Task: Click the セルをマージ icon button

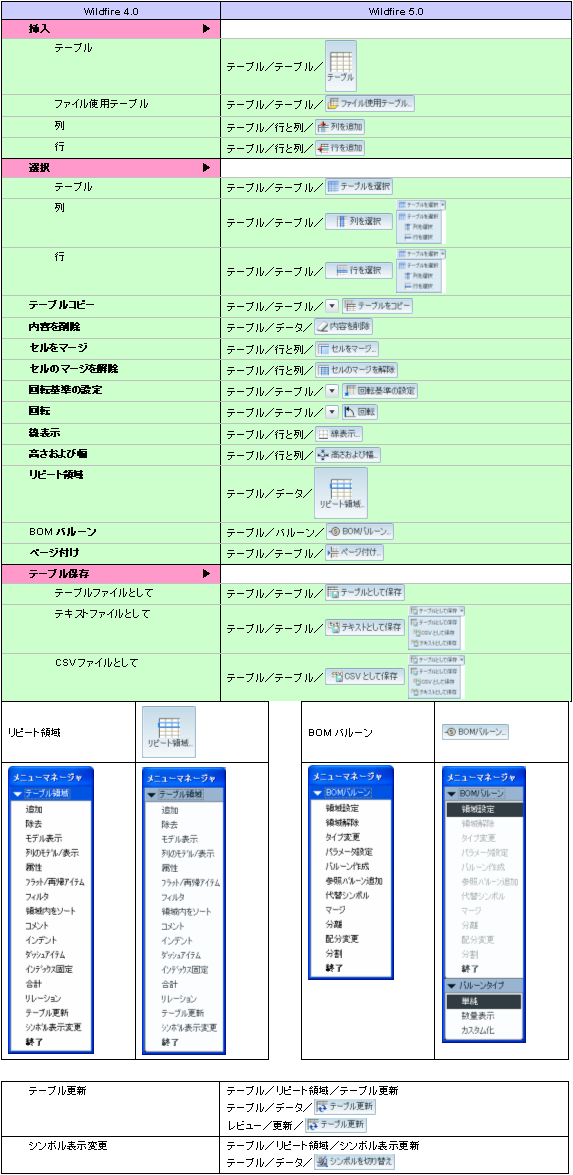Action: tap(347, 348)
